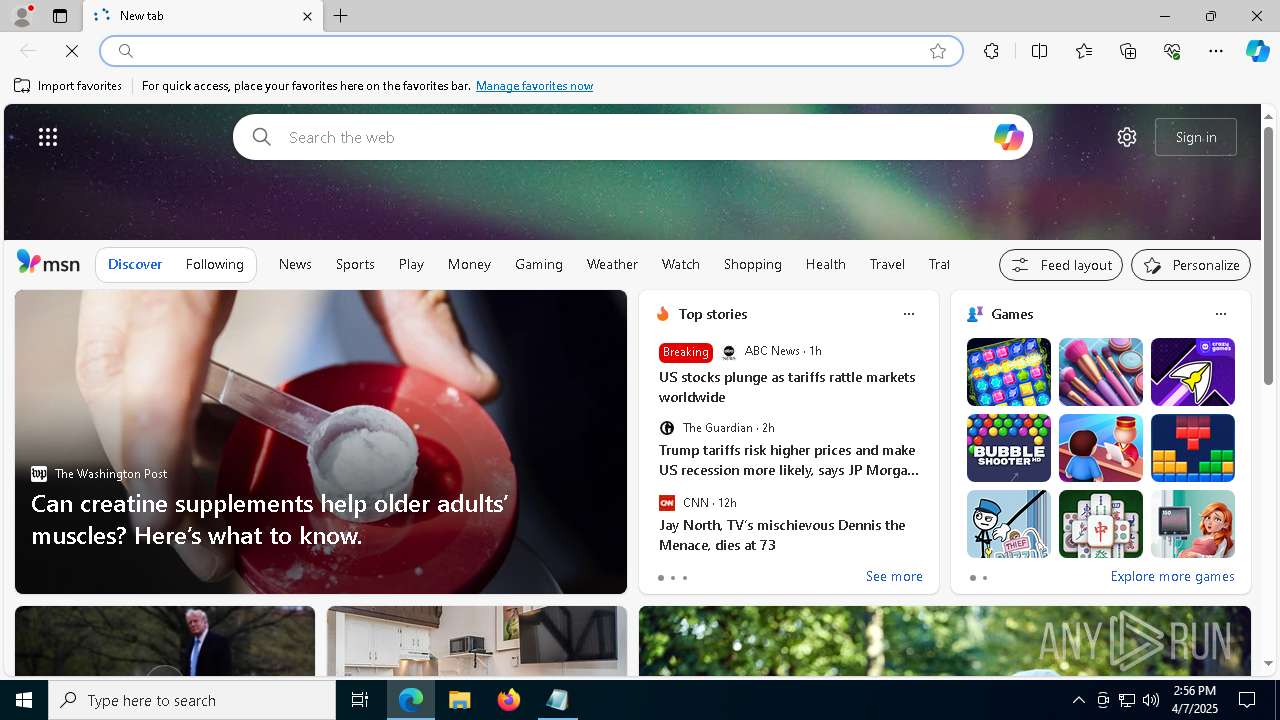This screenshot has height=720, width=1280.
Task: Open a new tab with plus button
Action: tap(341, 16)
